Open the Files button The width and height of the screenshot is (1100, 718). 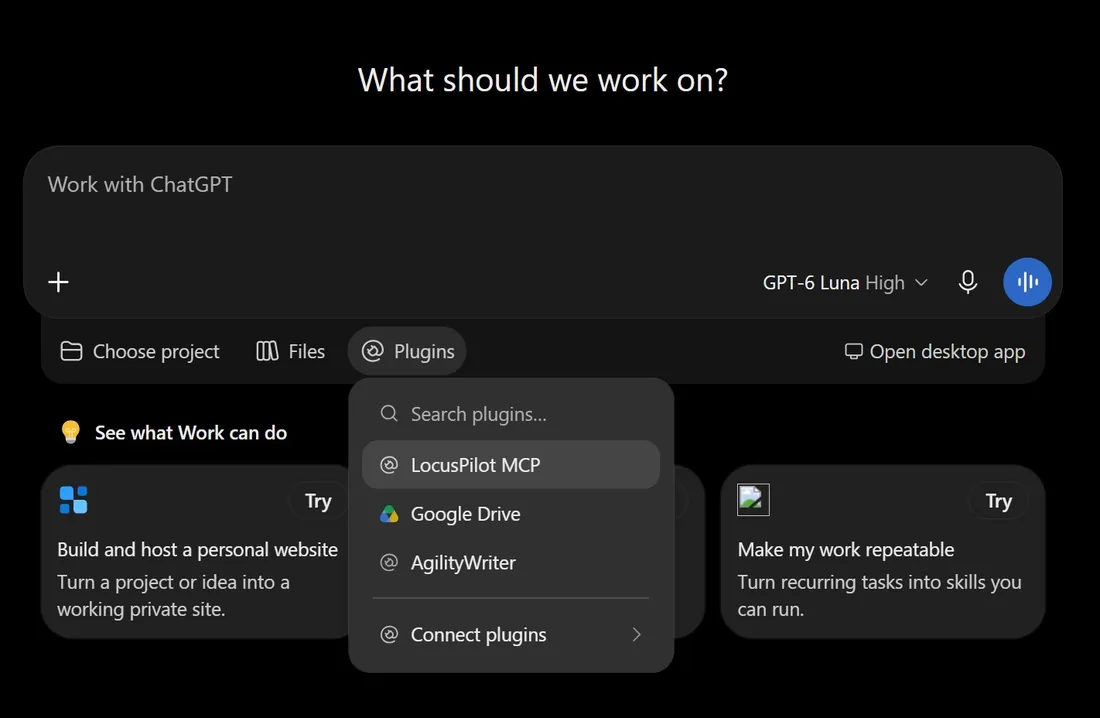click(x=290, y=351)
